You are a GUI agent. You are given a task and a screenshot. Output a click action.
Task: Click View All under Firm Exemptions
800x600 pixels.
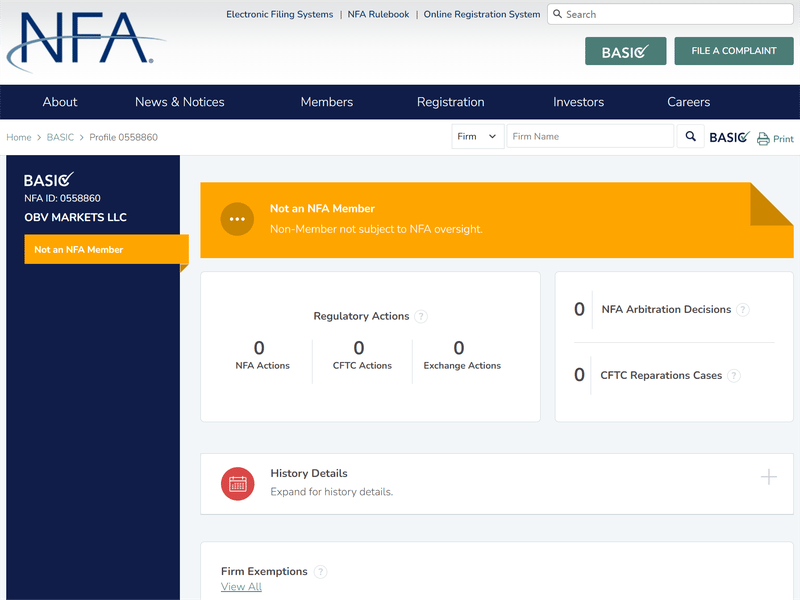pyautogui.click(x=241, y=587)
